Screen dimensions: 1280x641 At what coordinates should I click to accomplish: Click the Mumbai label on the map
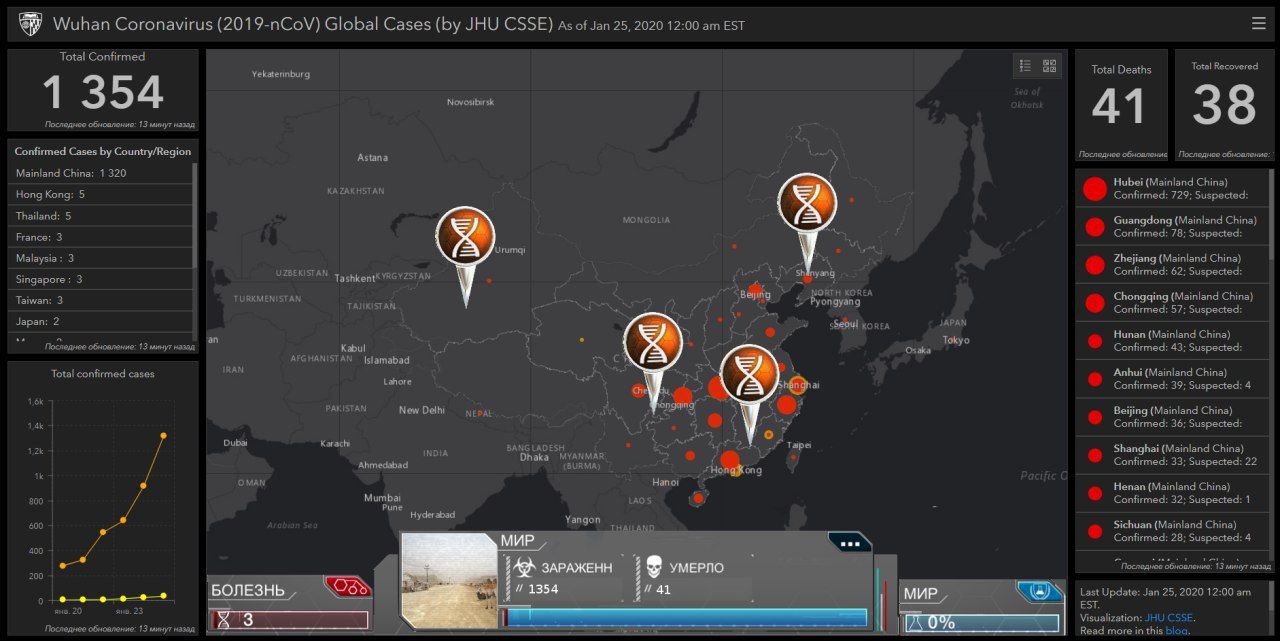pos(382,498)
